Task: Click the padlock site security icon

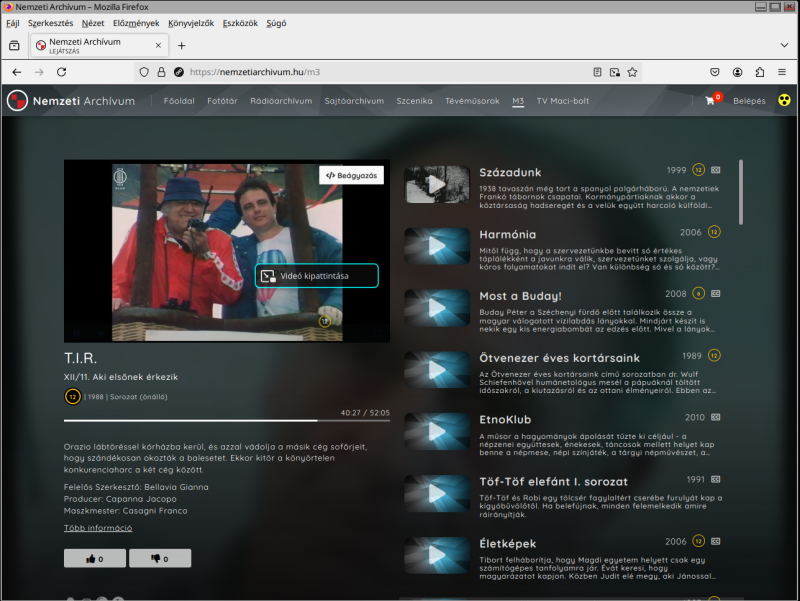Action: 161,72
